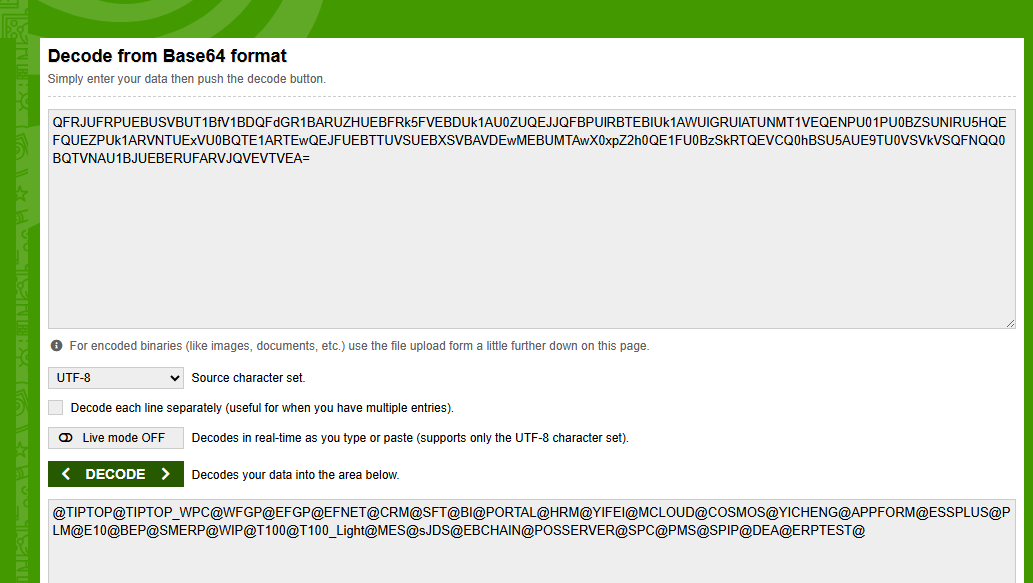Toggle the Live mode OFF text
This screenshot has width=1033, height=583.
(x=124, y=438)
